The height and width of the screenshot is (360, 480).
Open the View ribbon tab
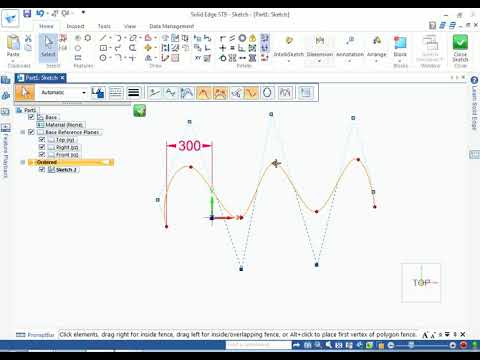coord(130,26)
